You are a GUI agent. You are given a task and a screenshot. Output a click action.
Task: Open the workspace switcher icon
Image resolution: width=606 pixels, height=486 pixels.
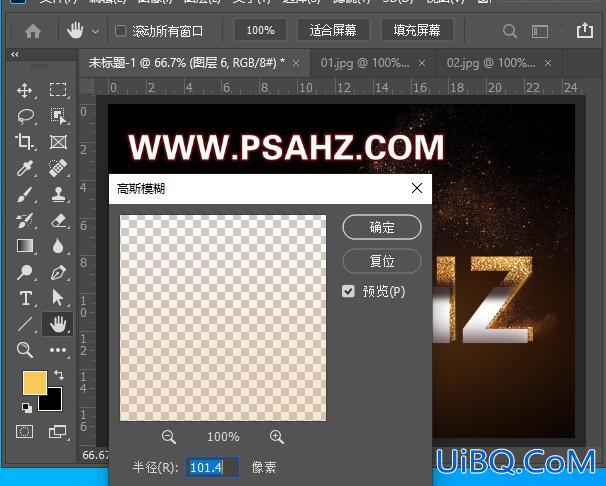(x=540, y=31)
